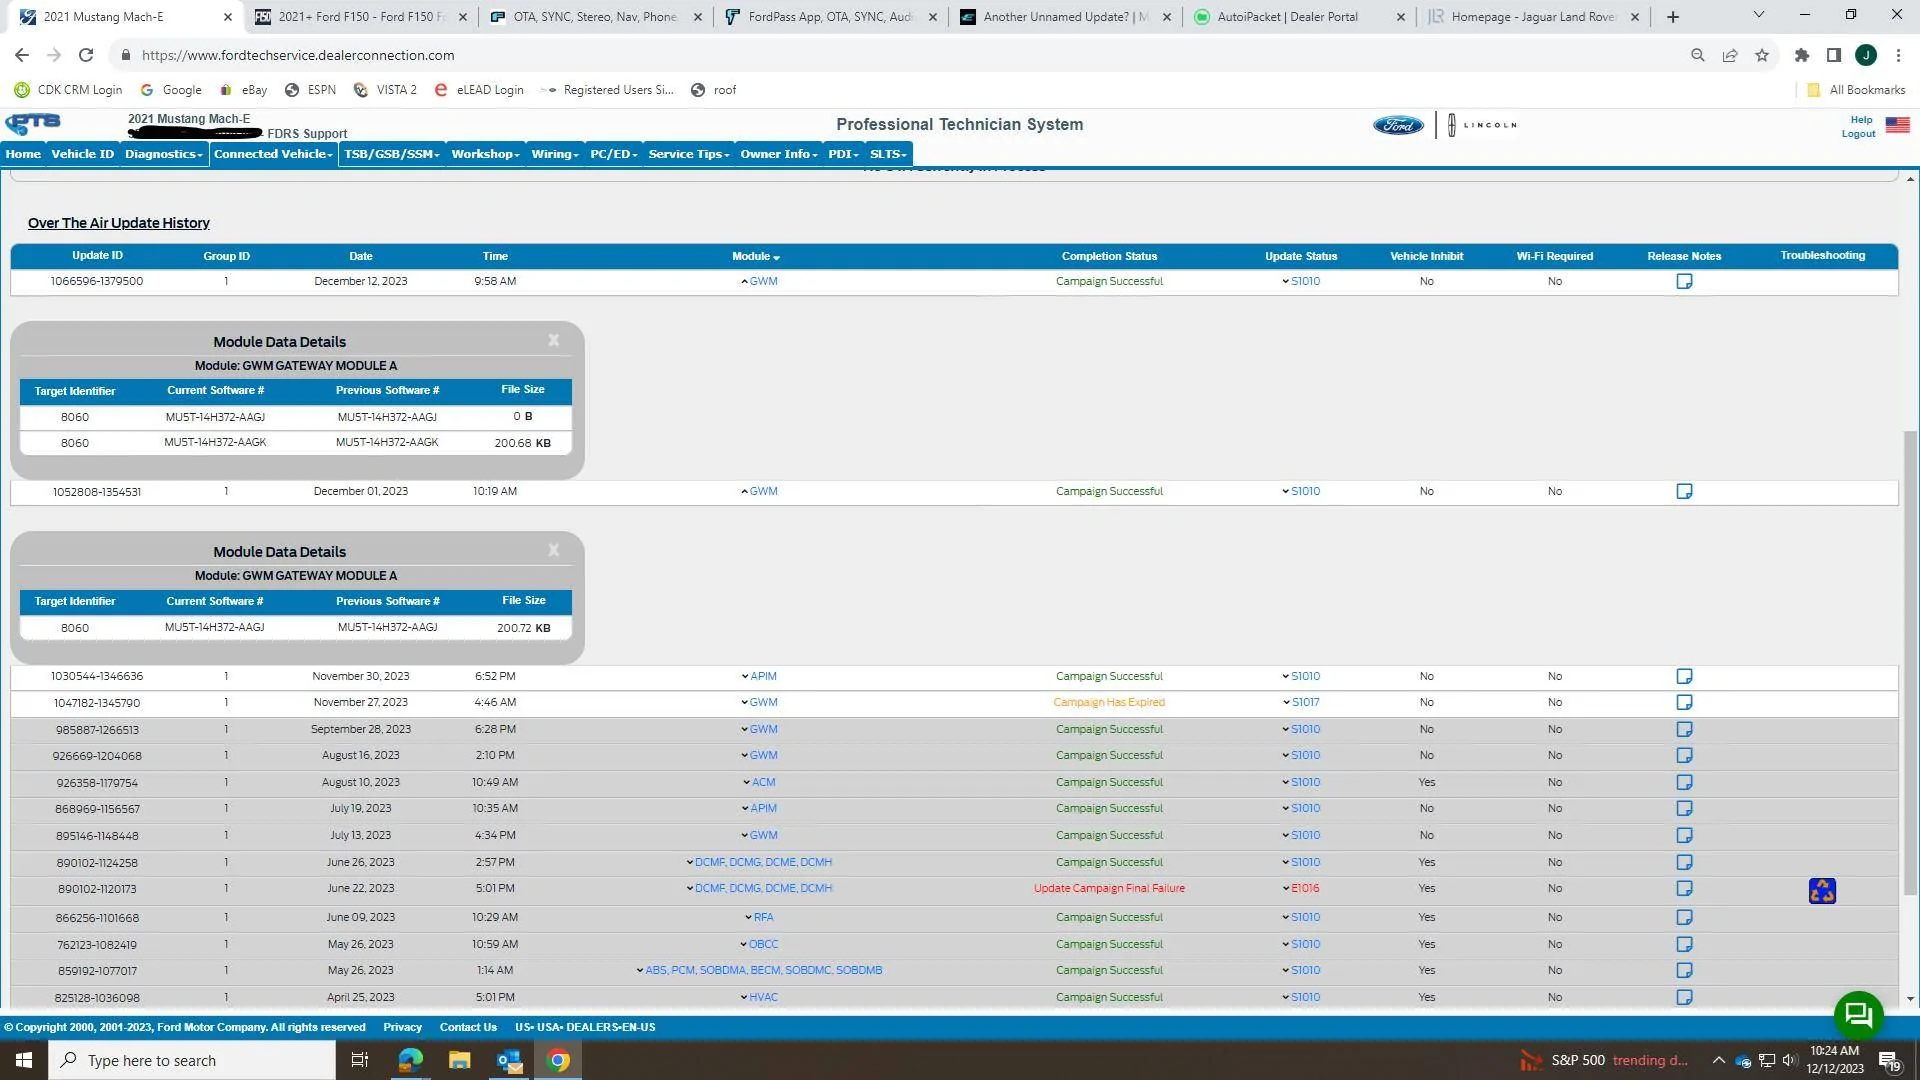The height and width of the screenshot is (1080, 1920).
Task: Close the first Module Data Details panel
Action: pyautogui.click(x=553, y=340)
